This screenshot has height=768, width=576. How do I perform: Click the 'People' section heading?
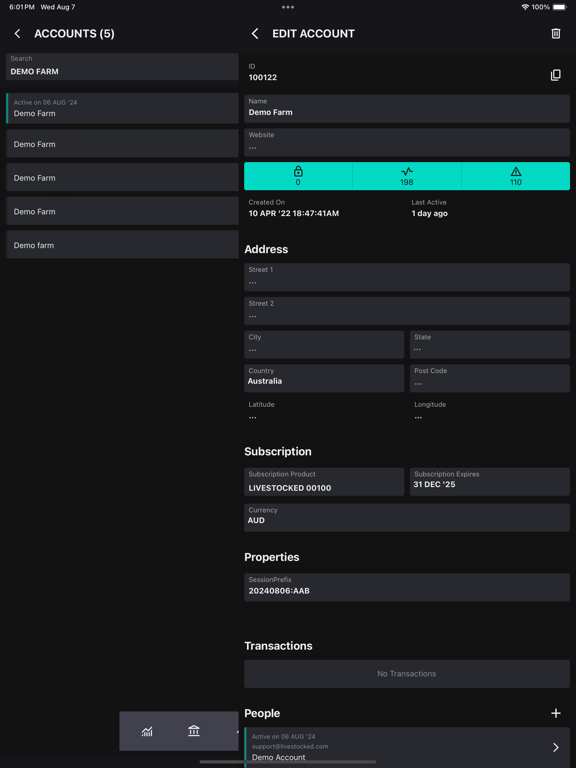[x=262, y=713]
